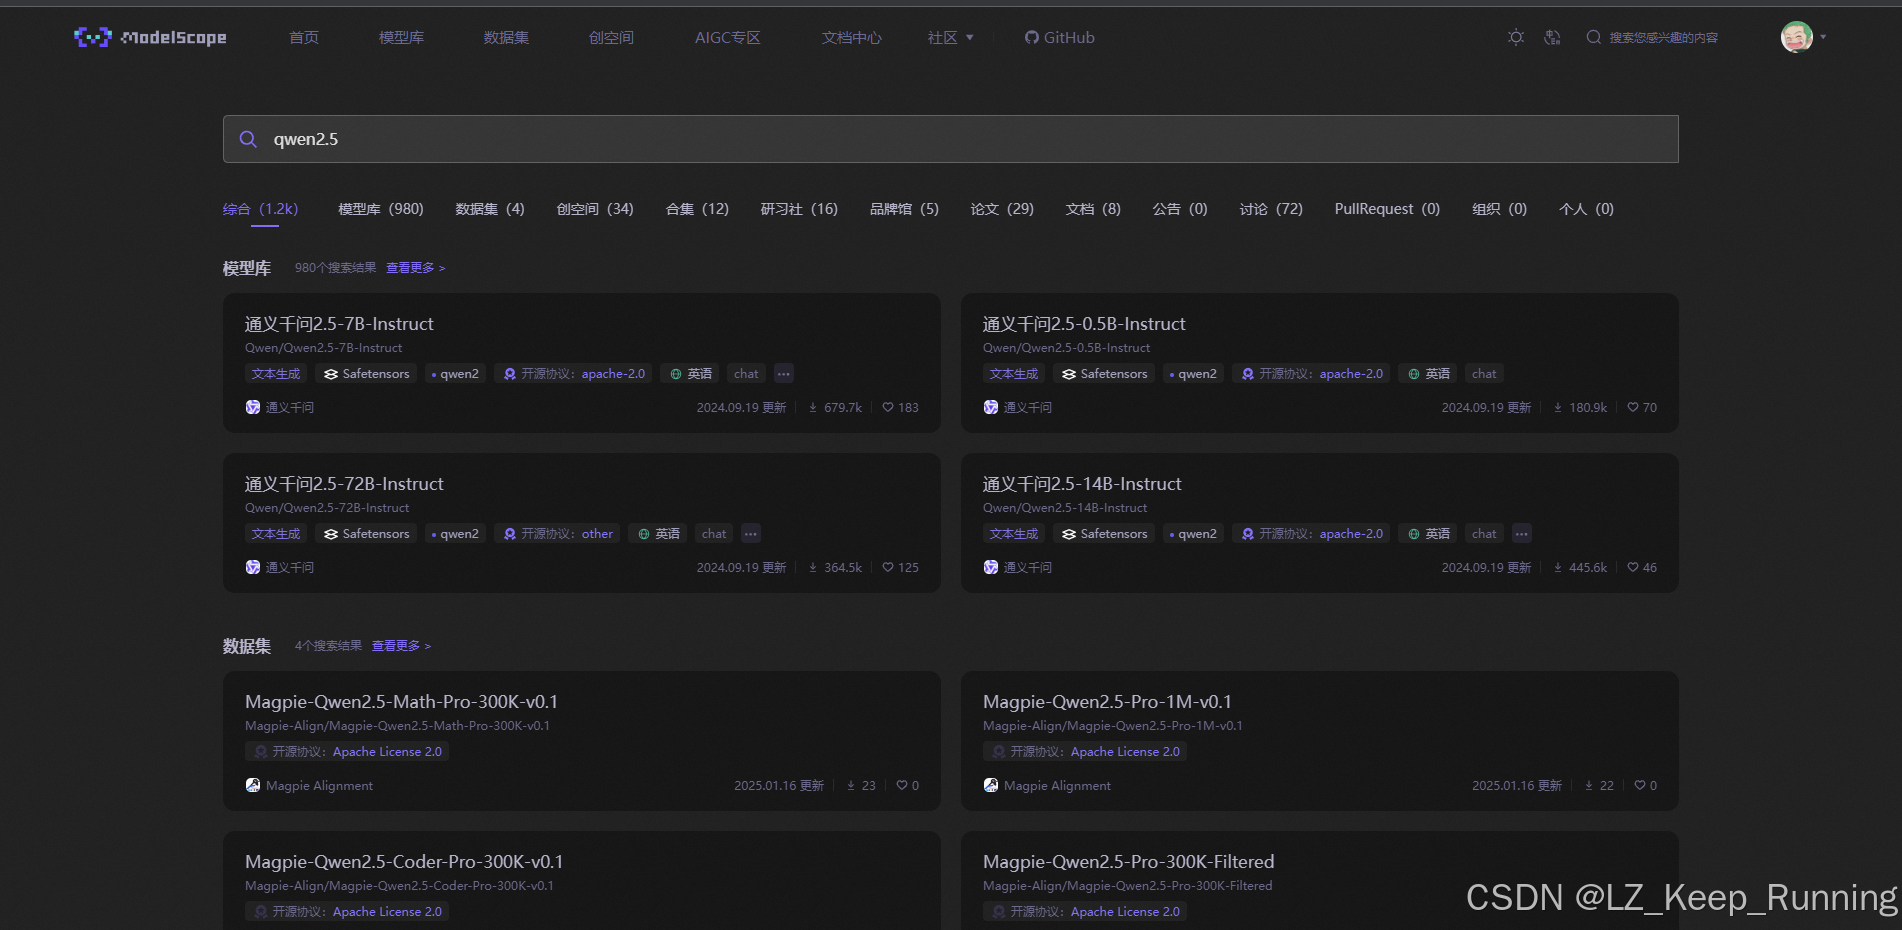Select the 创空间 (34) tab
This screenshot has width=1902, height=930.
[x=595, y=209]
